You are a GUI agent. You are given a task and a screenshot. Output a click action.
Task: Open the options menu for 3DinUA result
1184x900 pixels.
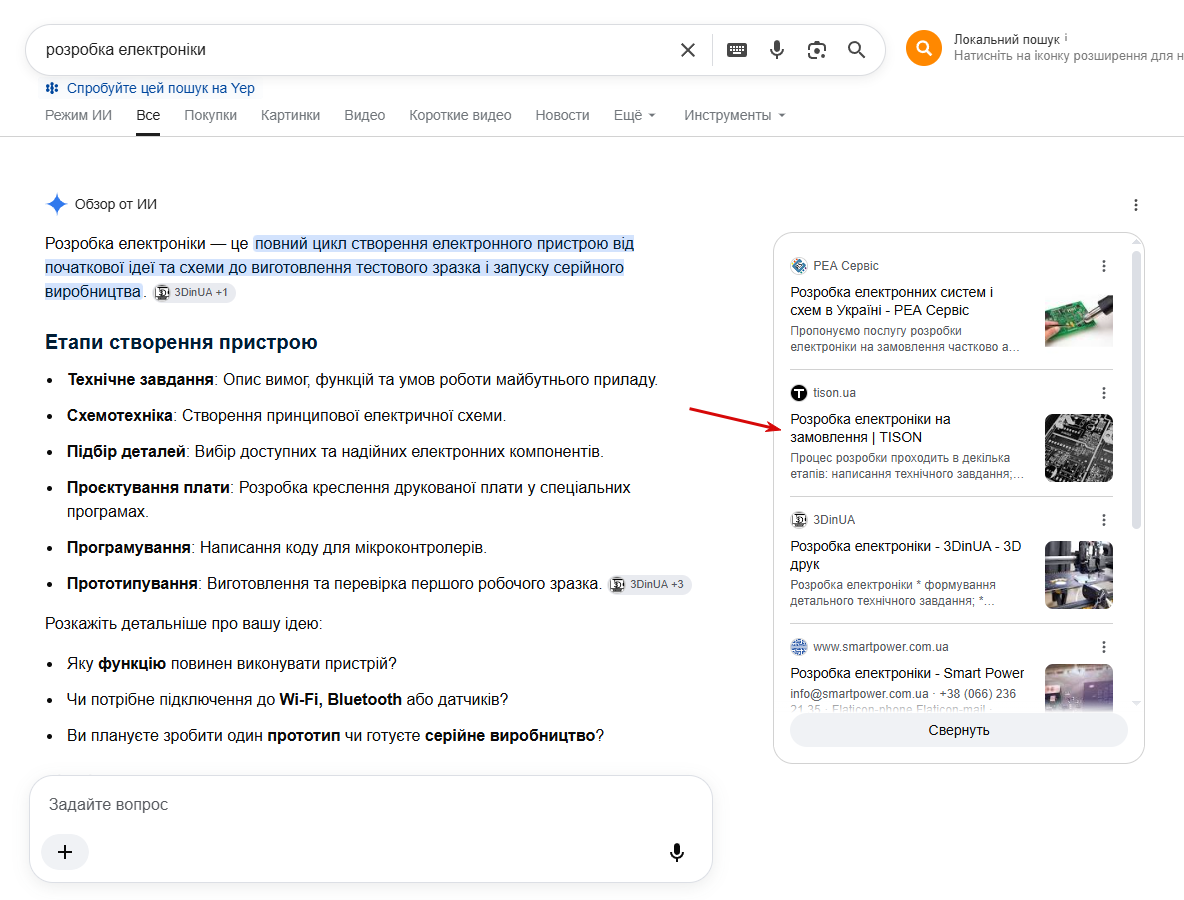point(1103,519)
